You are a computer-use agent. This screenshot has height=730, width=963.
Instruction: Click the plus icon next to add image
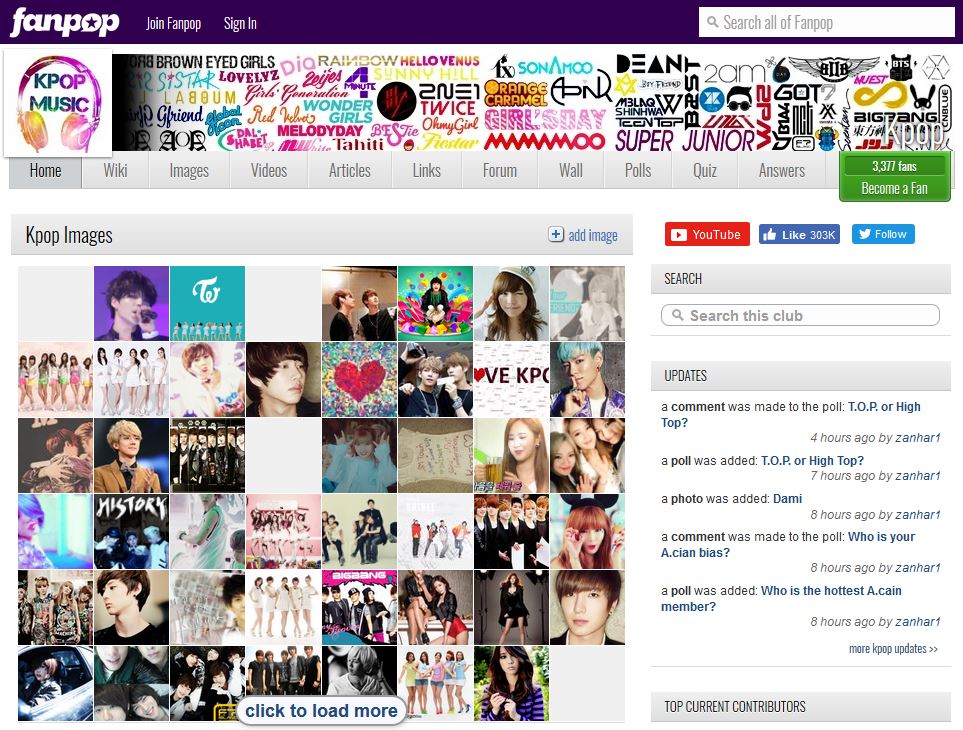point(556,235)
